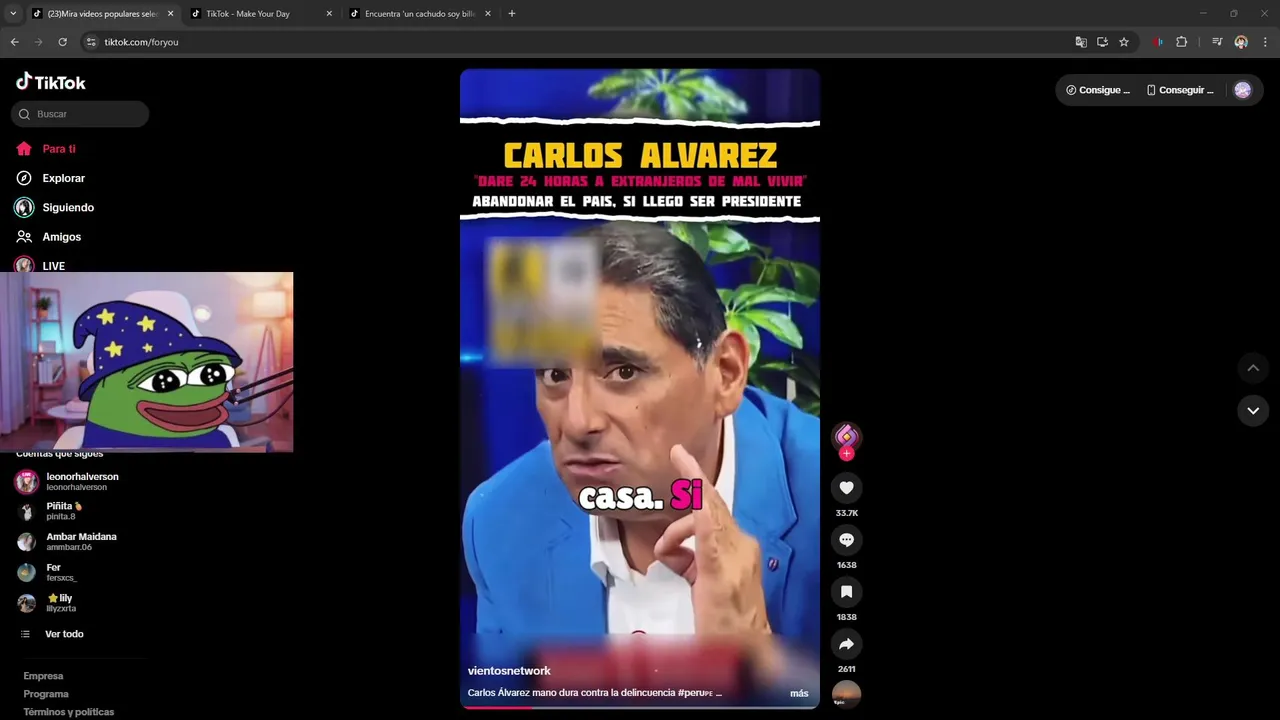Open the TikTok profile avatar menu
This screenshot has width=1280, height=720.
coord(1243,90)
